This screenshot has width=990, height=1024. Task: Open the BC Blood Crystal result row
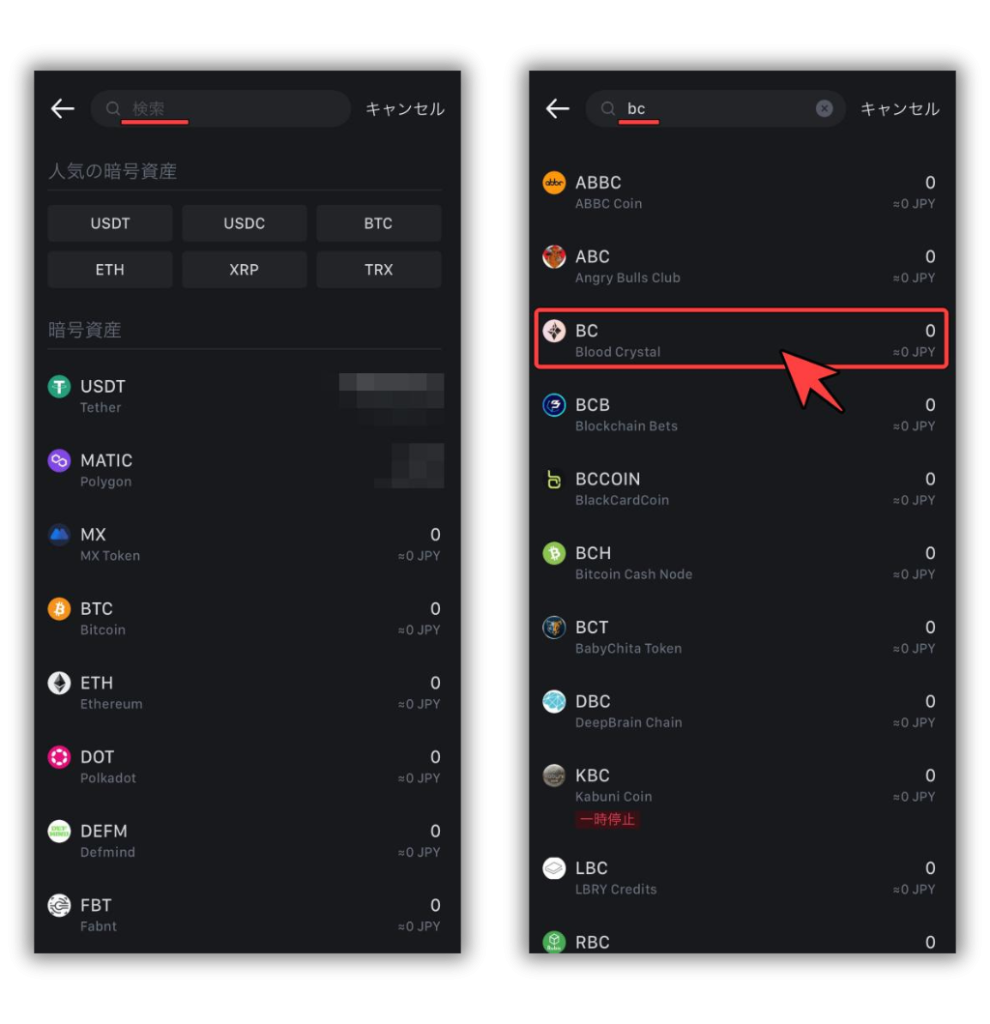741,339
